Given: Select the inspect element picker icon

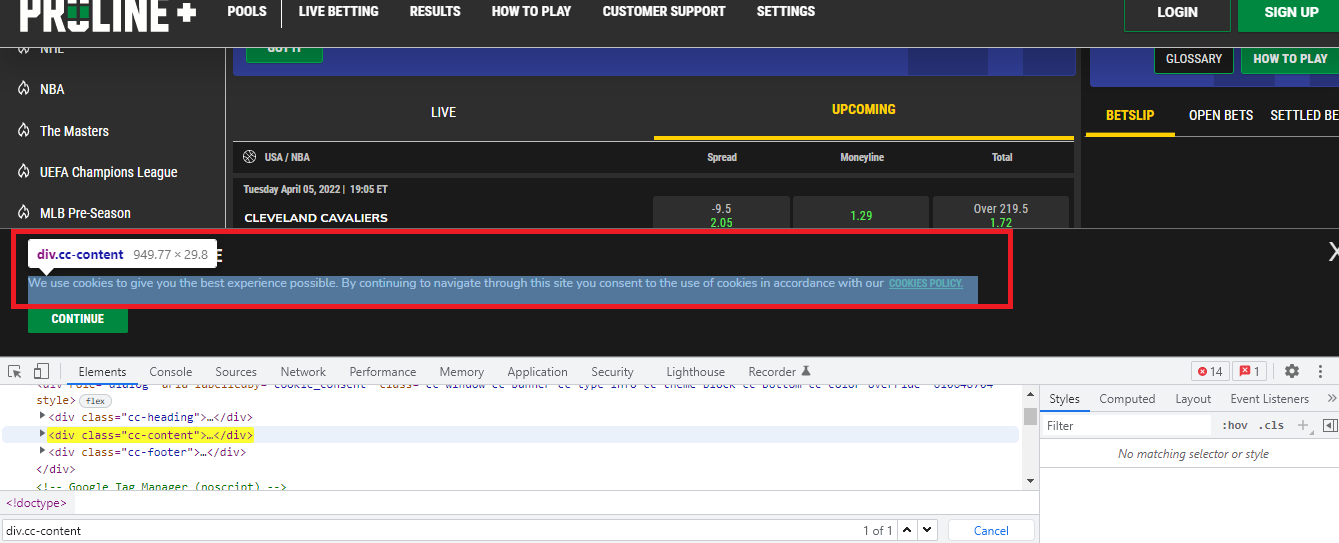Looking at the screenshot, I should [x=15, y=371].
